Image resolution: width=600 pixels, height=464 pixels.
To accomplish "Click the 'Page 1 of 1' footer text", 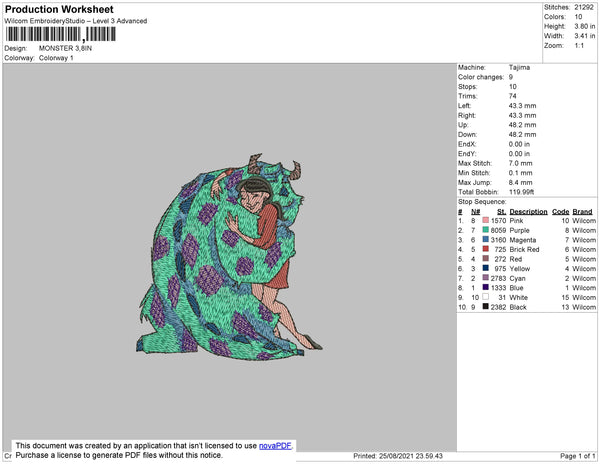I will 577,456.
